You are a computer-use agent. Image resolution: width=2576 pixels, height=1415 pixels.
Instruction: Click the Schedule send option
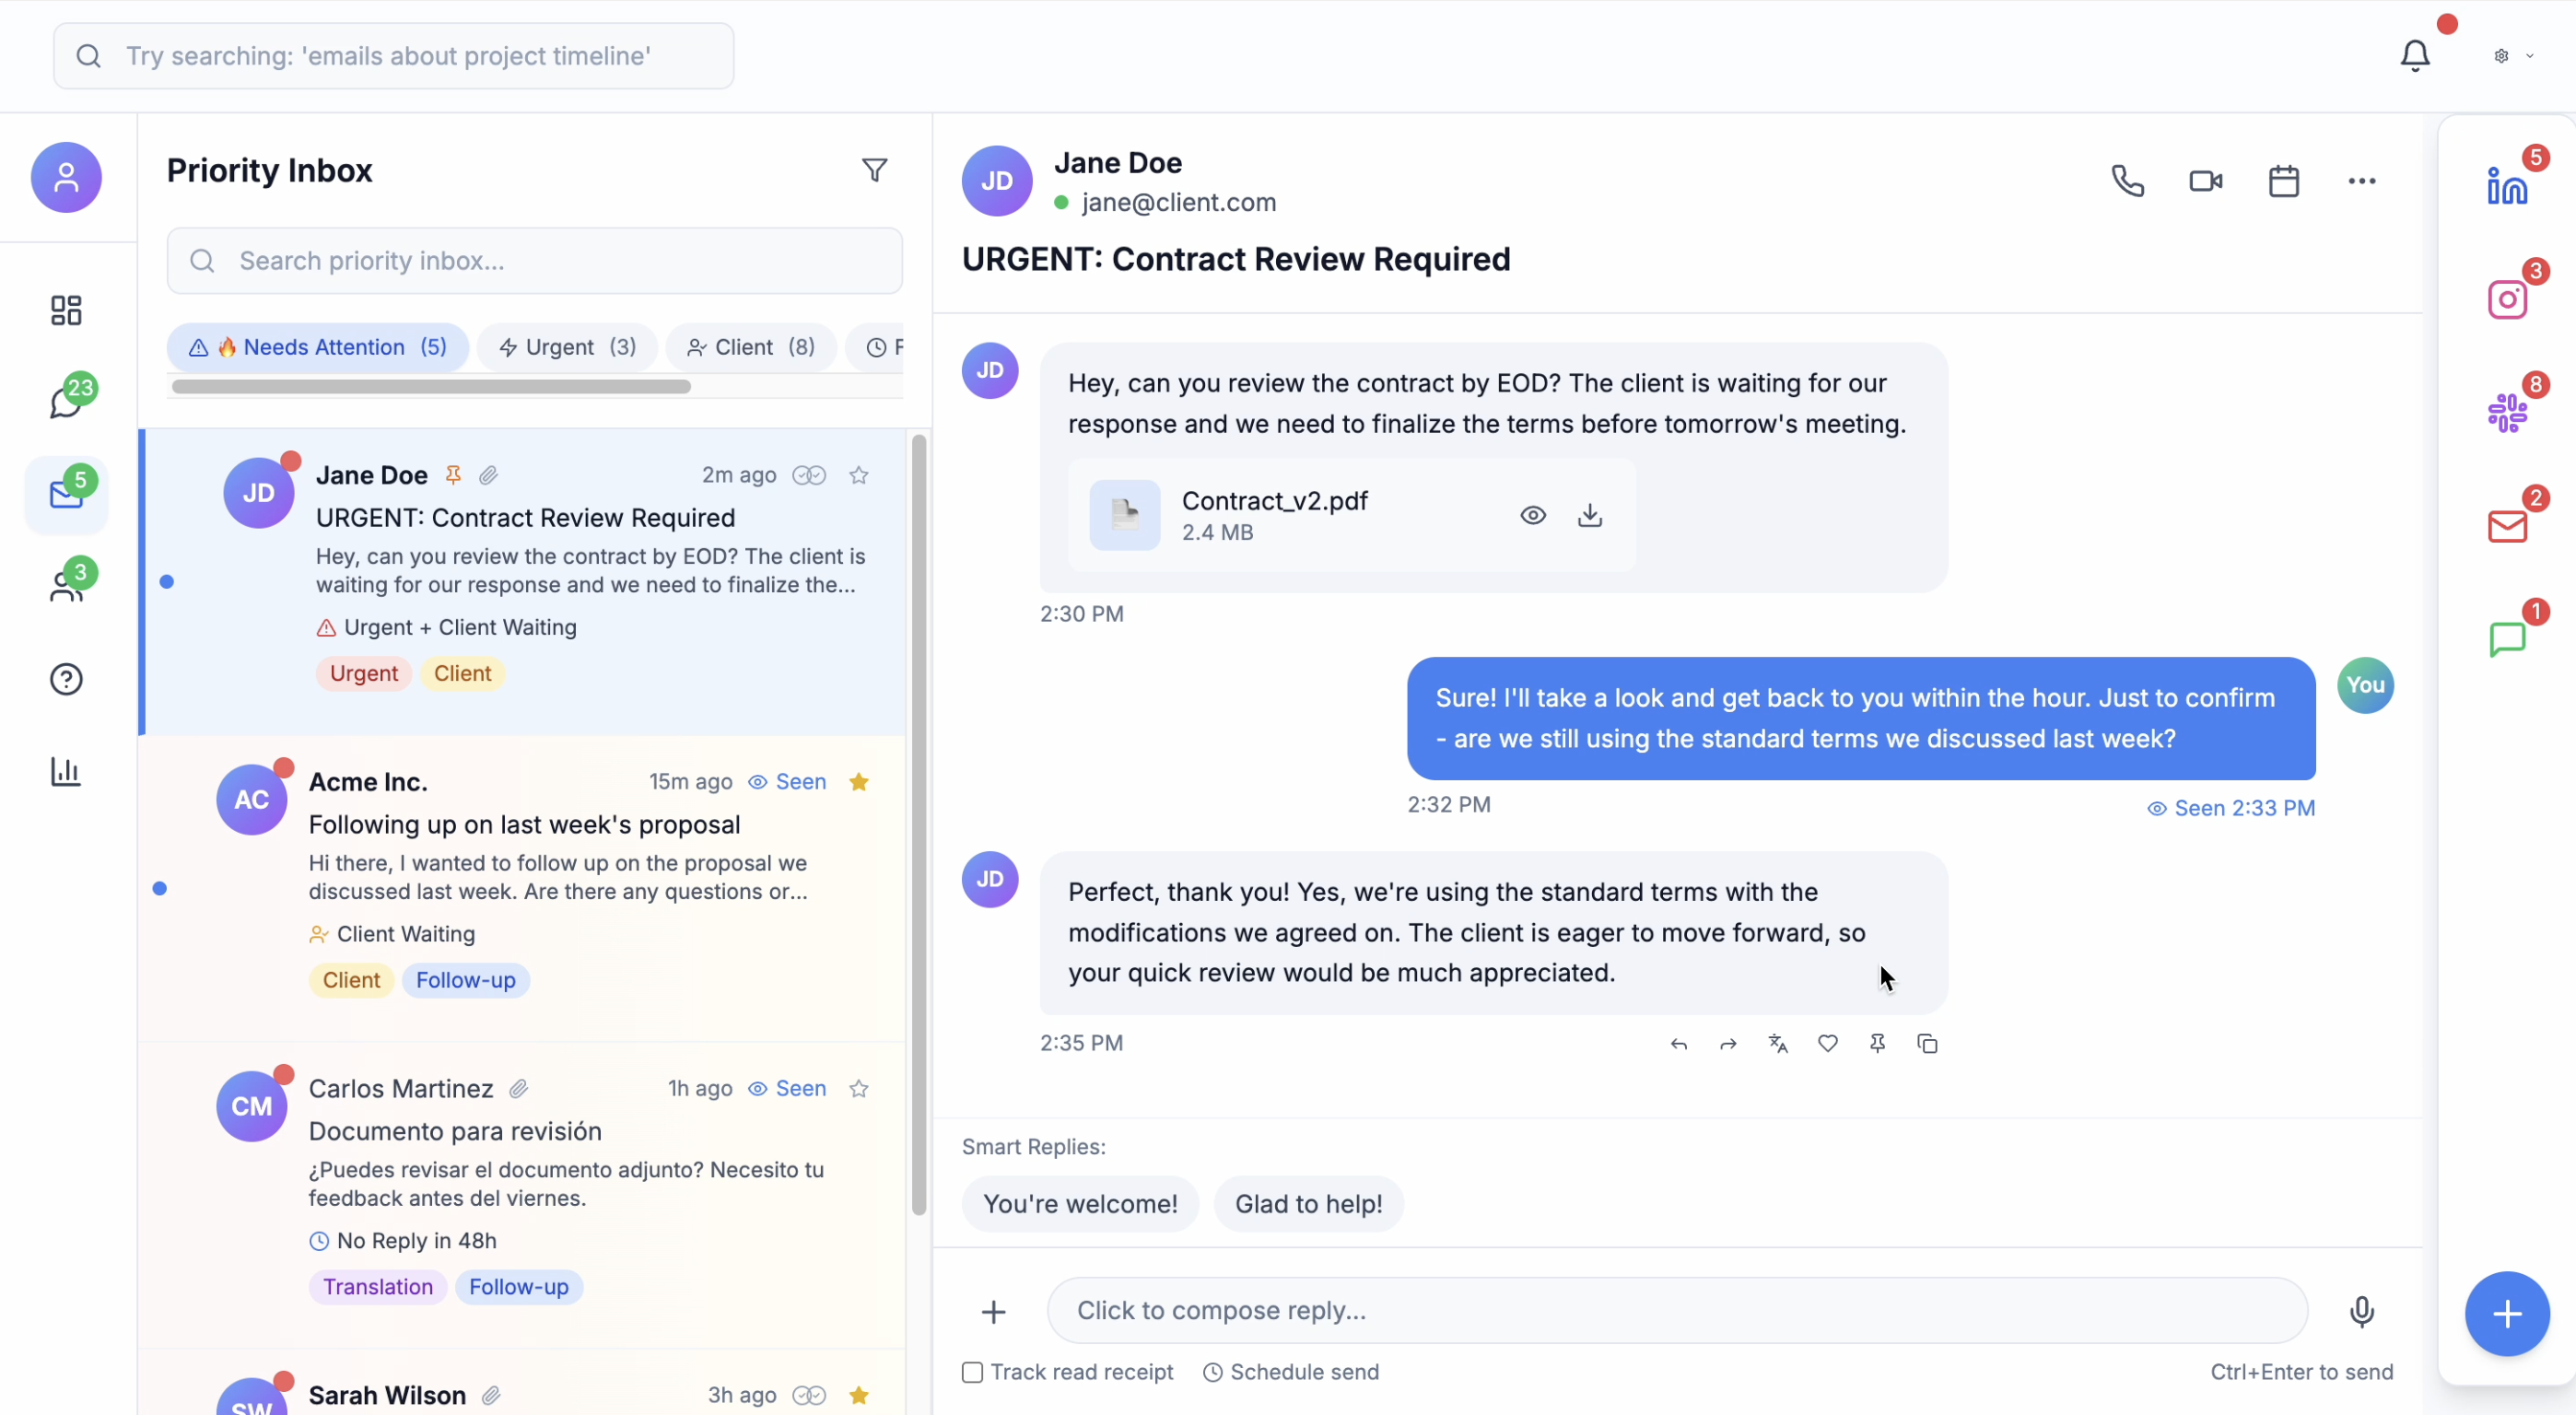coord(1291,1372)
